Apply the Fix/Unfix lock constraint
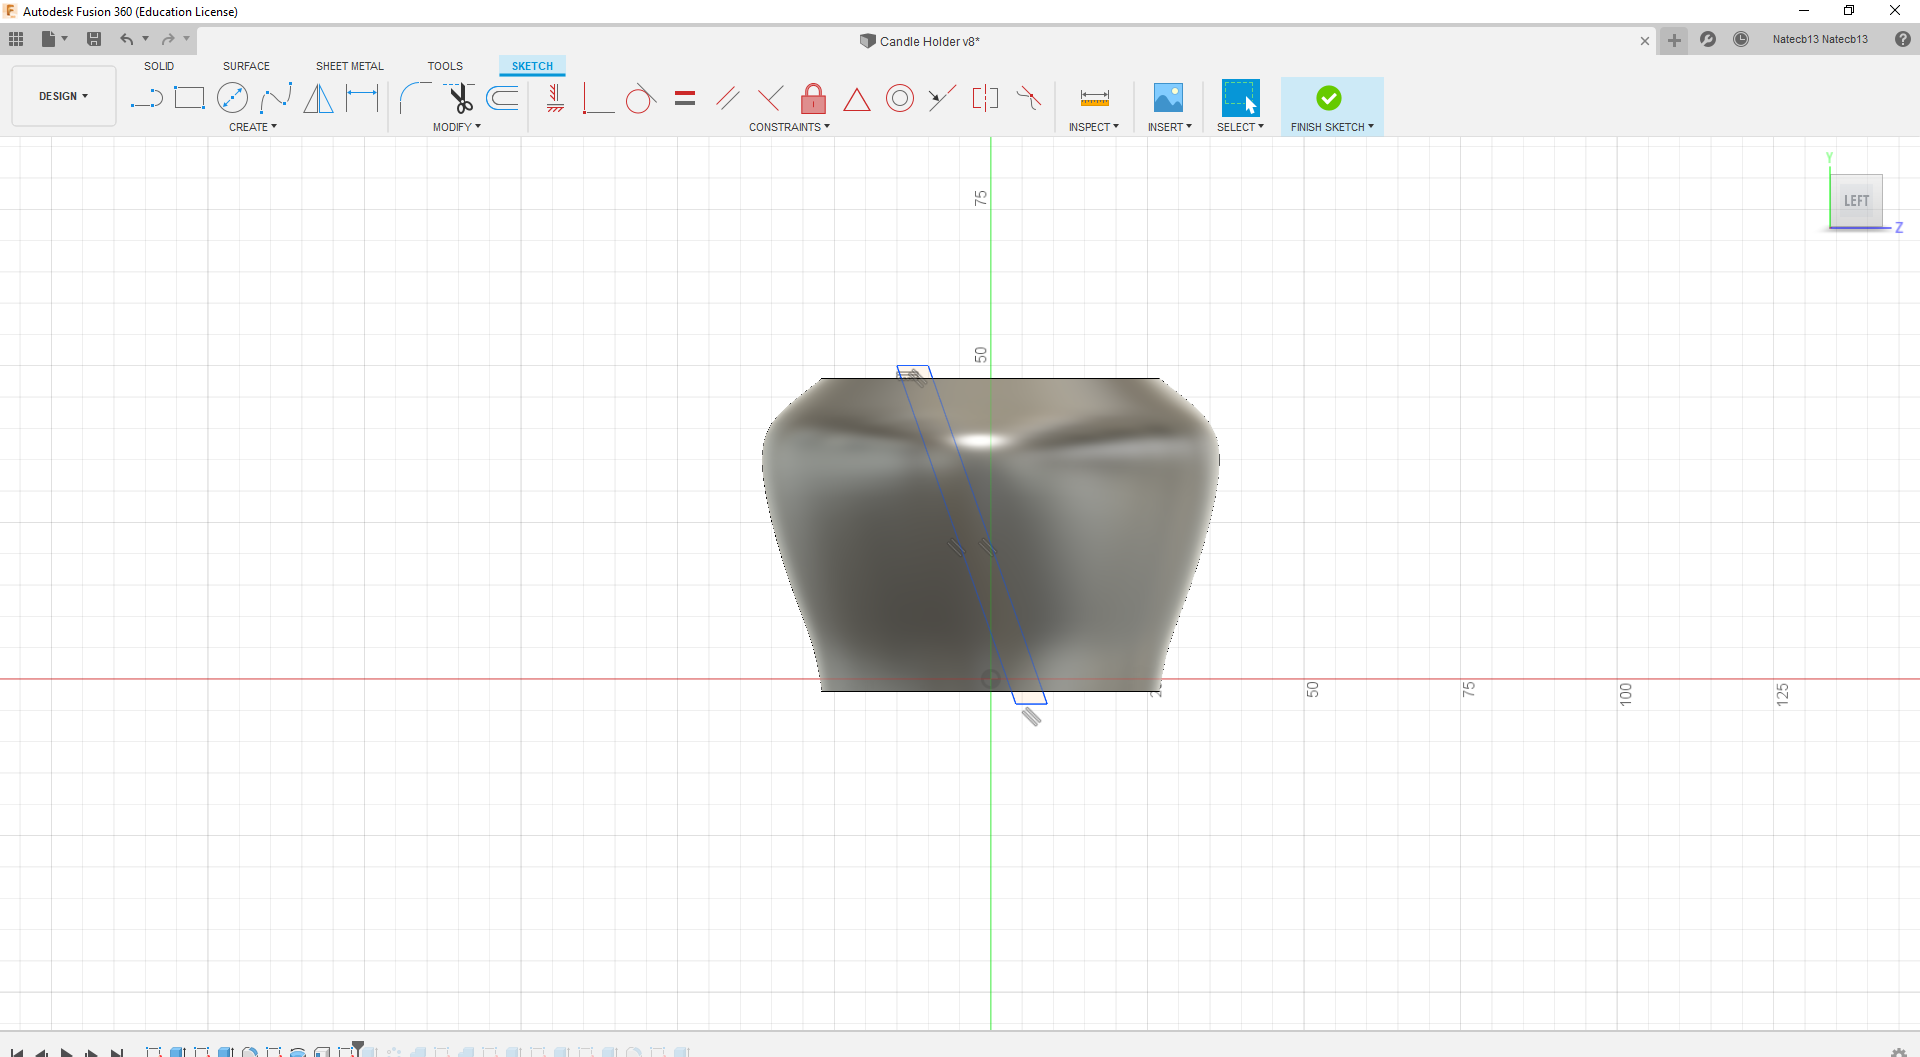1920x1057 pixels. click(813, 98)
